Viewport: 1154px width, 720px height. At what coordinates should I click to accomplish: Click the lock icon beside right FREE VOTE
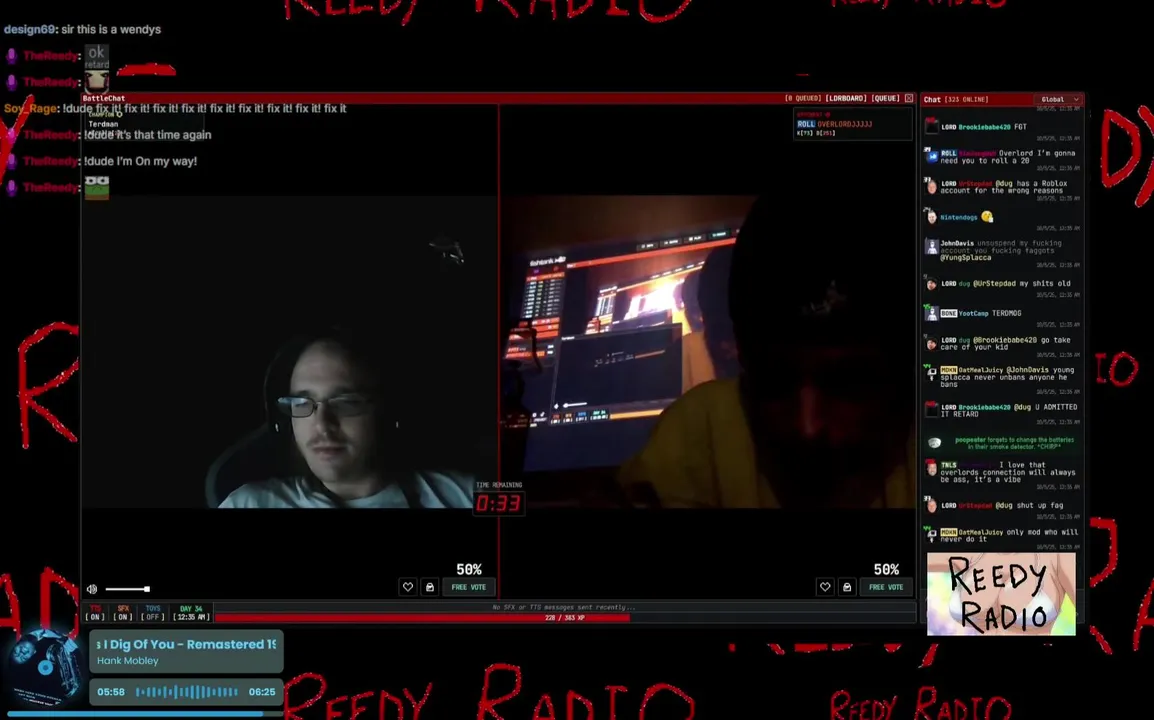click(847, 587)
